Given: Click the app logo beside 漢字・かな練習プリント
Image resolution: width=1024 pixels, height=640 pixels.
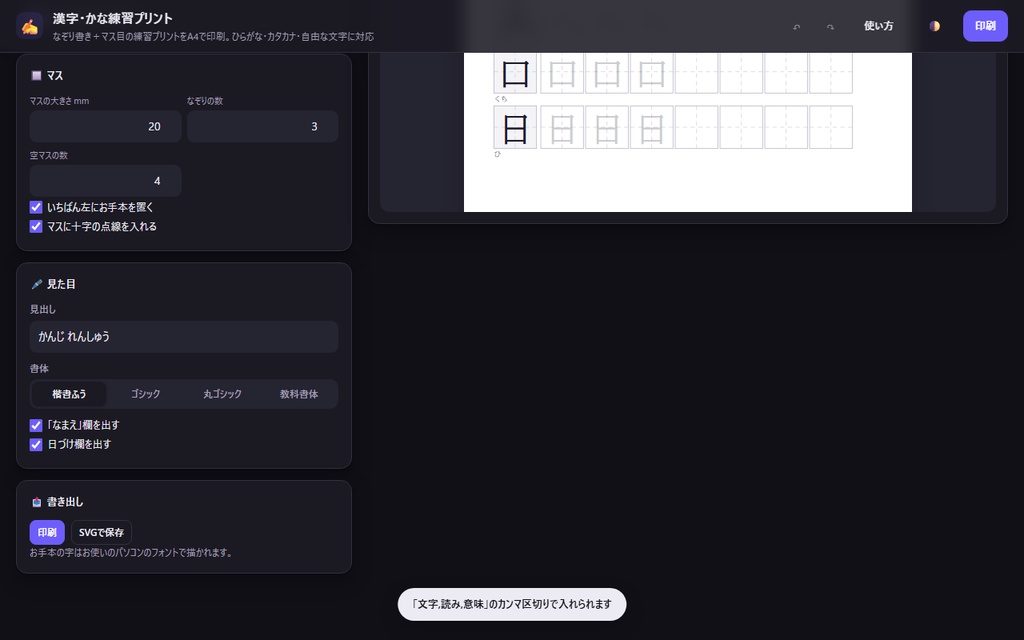Looking at the screenshot, I should point(29,26).
